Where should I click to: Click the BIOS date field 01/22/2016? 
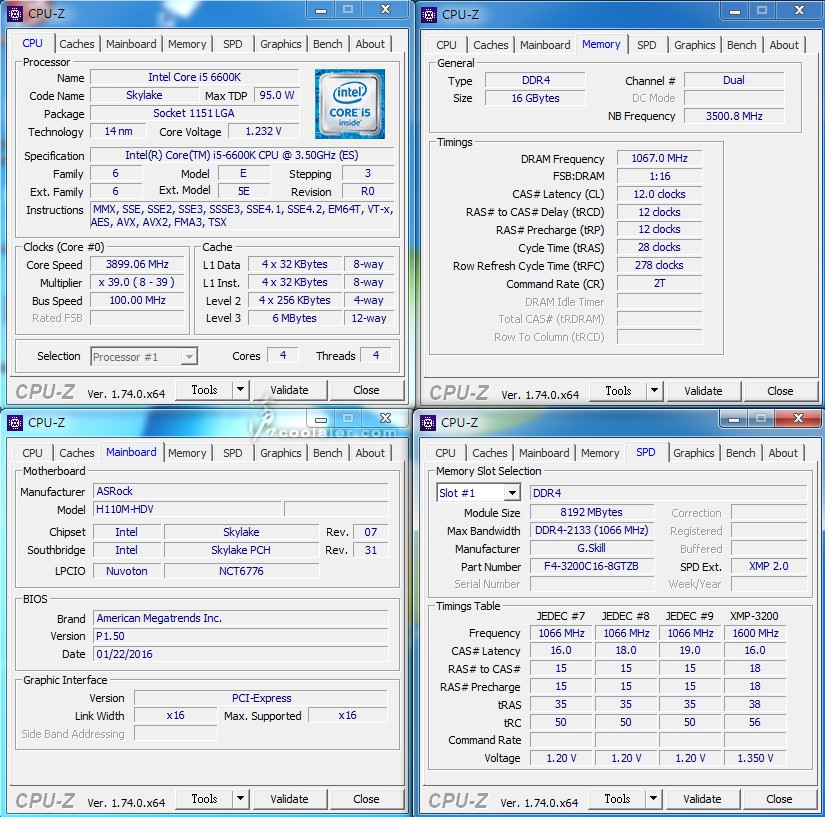pyautogui.click(x=240, y=654)
